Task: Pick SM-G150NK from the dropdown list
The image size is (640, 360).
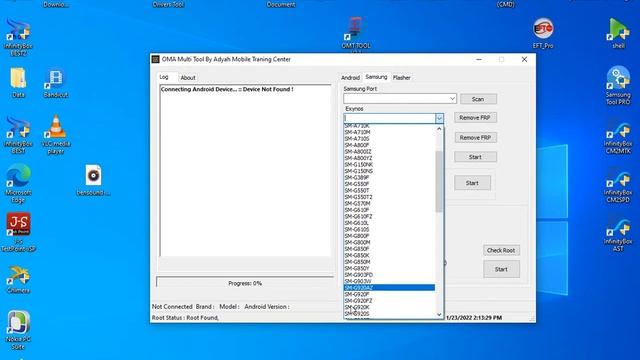Action: (389, 164)
